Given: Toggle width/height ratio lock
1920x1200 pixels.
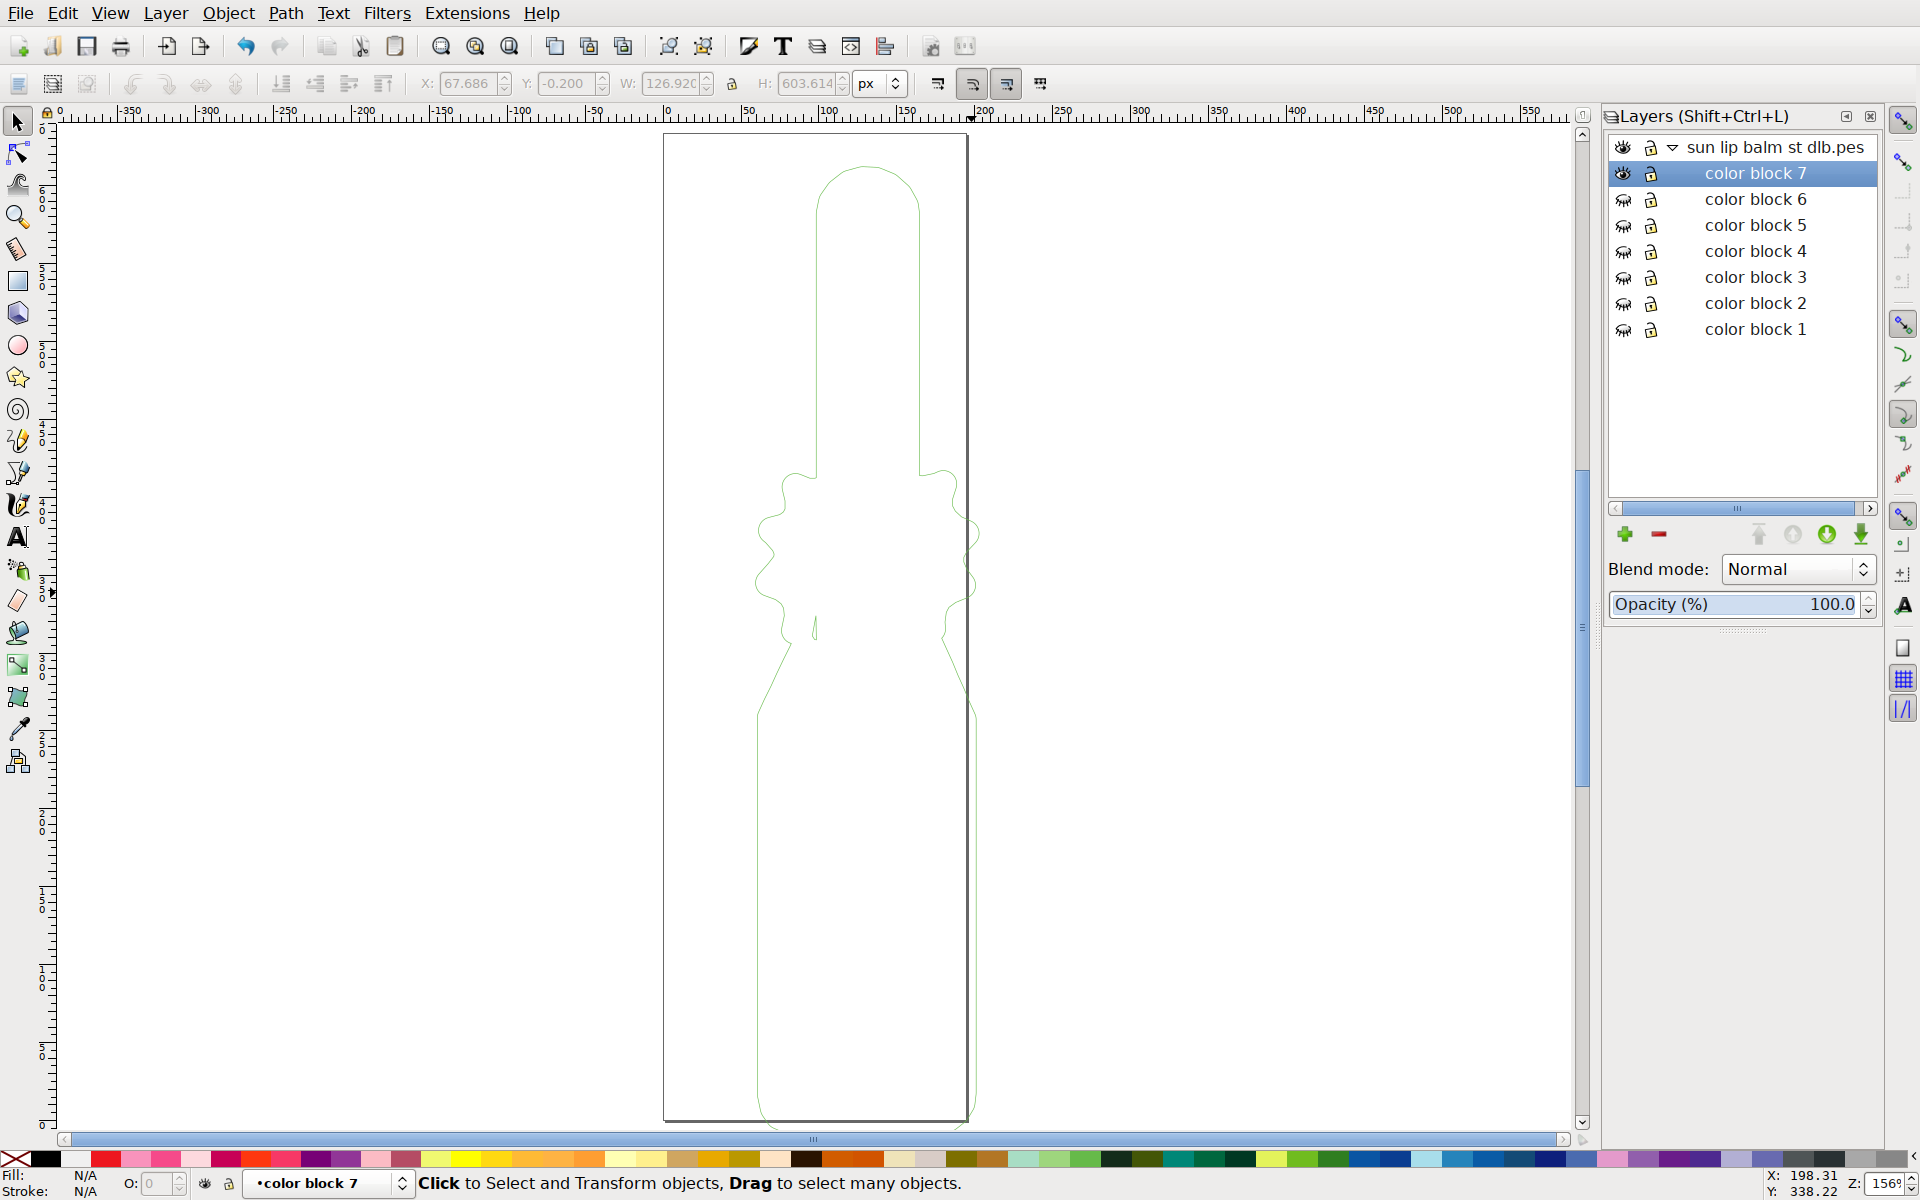Looking at the screenshot, I should click(x=732, y=84).
